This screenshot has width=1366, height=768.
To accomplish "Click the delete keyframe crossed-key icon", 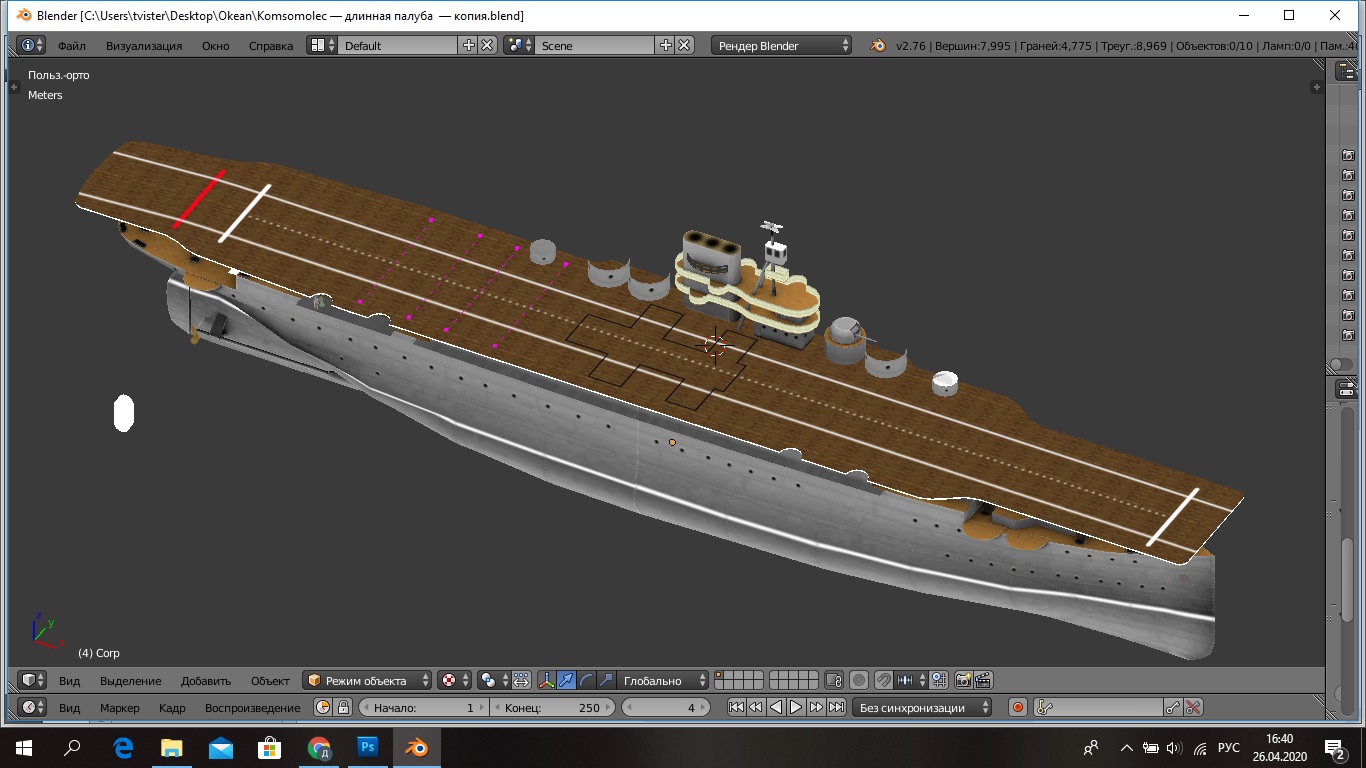I will (x=1192, y=707).
